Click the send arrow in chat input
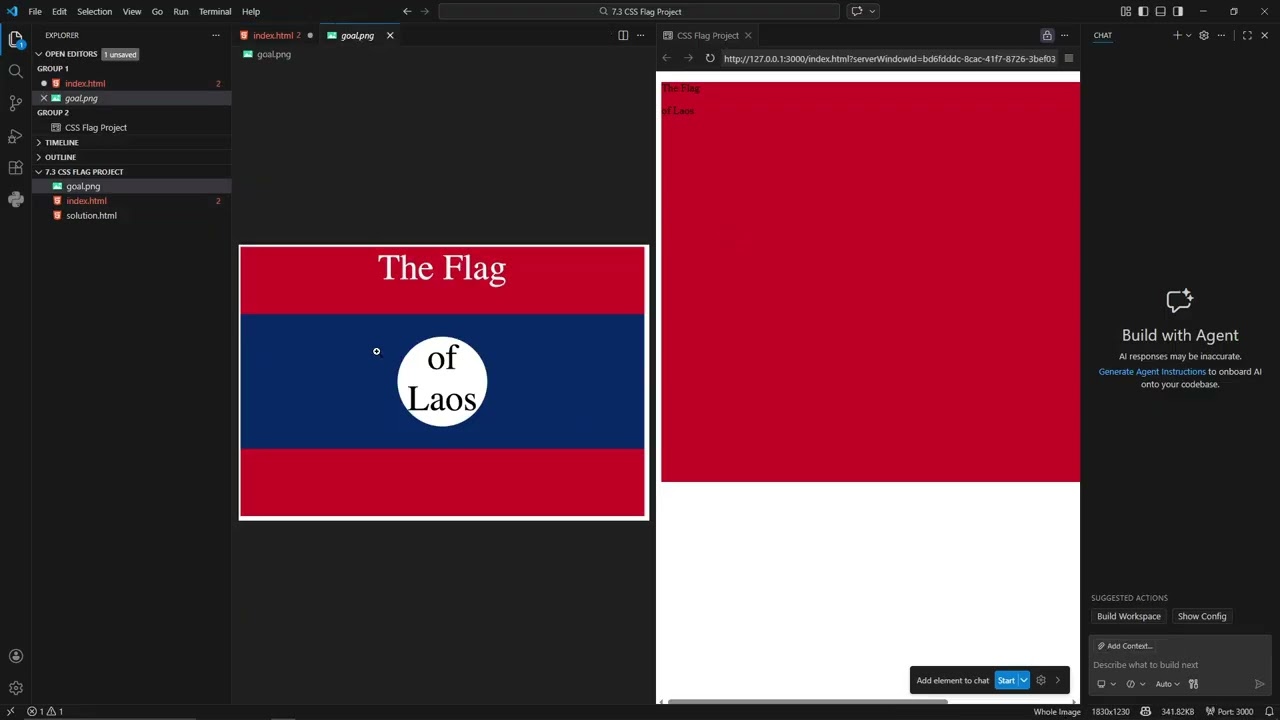The width and height of the screenshot is (1280, 720). [x=1259, y=684]
